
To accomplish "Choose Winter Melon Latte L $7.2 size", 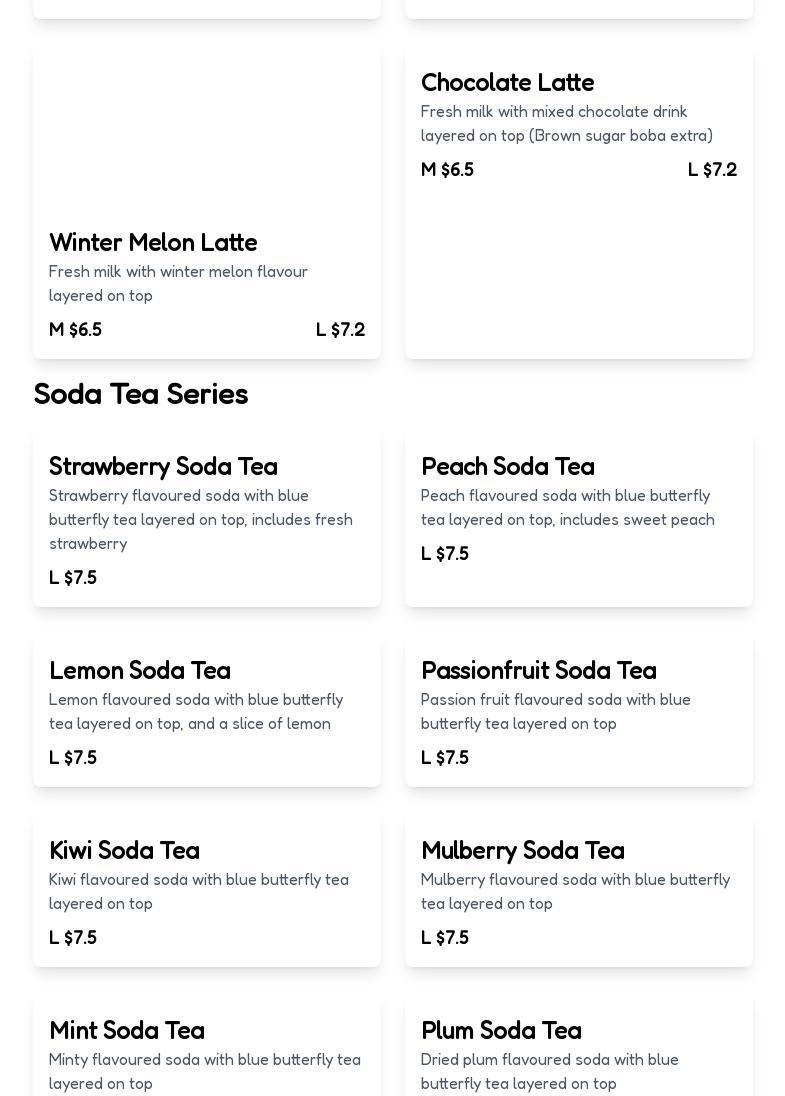I will tap(340, 330).
